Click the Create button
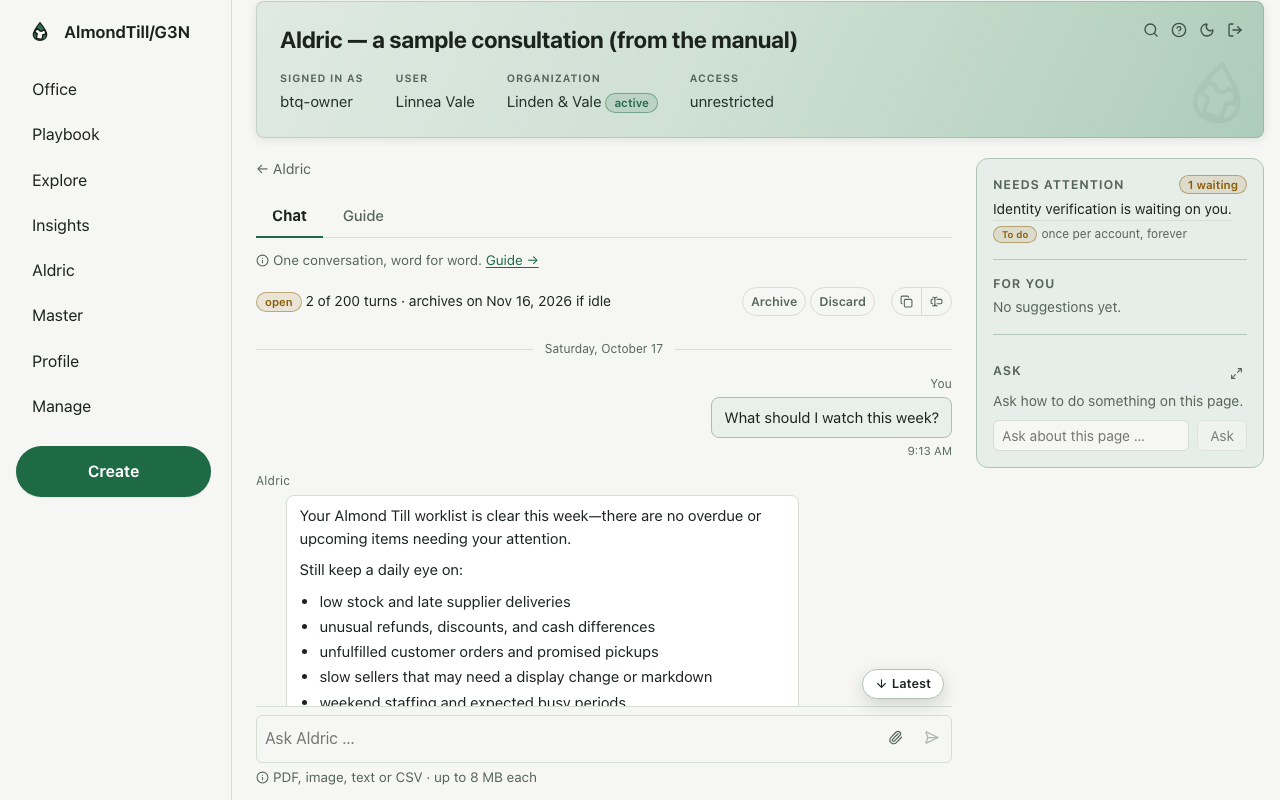Screen dimensions: 1280x800 coord(113,471)
